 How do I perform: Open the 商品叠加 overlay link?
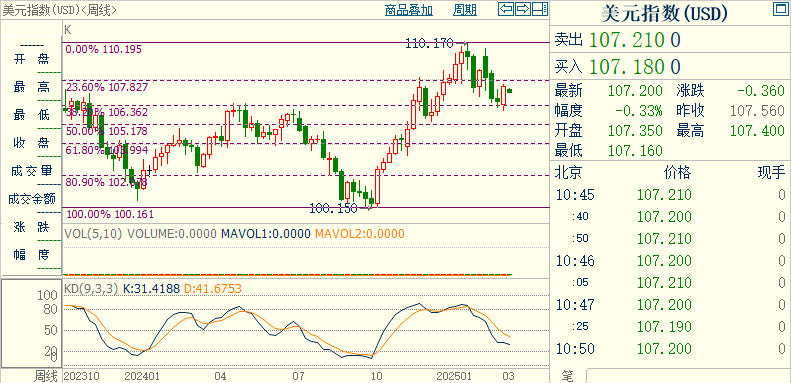click(x=409, y=10)
